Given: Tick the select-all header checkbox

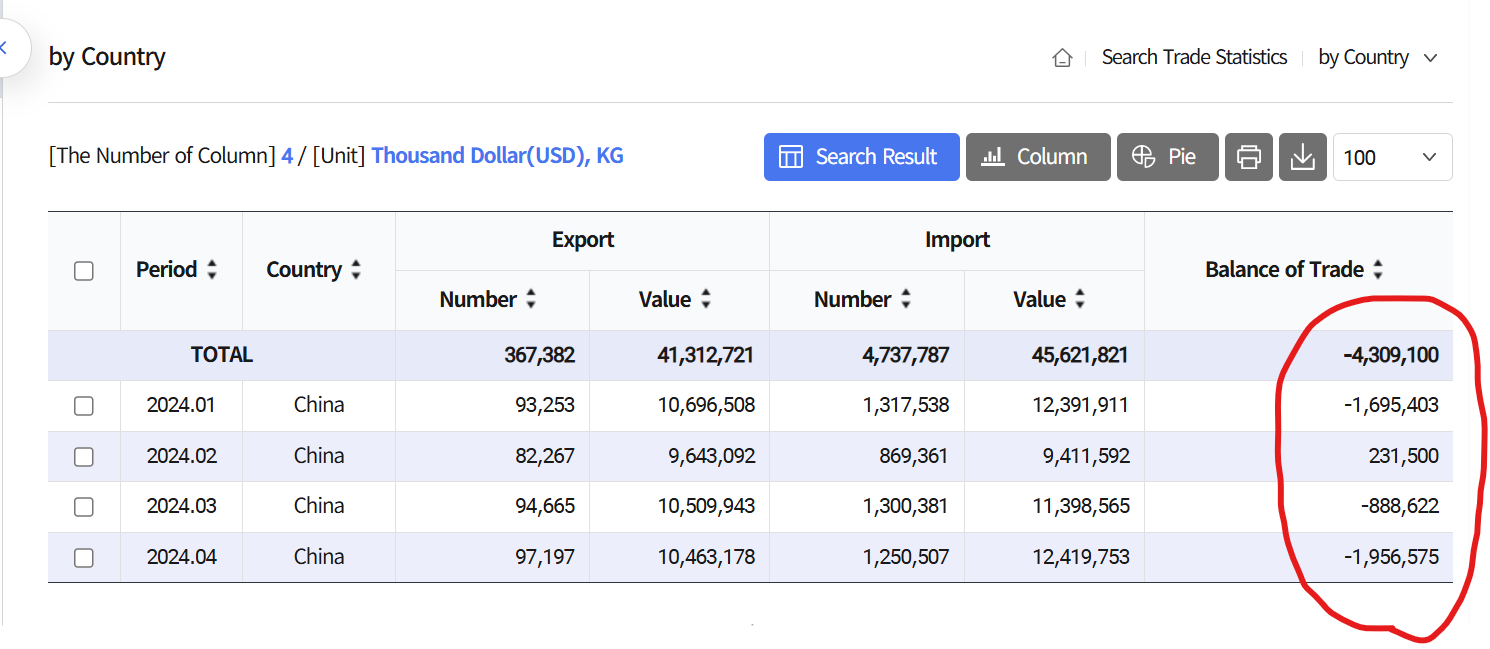Looking at the screenshot, I should pyautogui.click(x=84, y=271).
